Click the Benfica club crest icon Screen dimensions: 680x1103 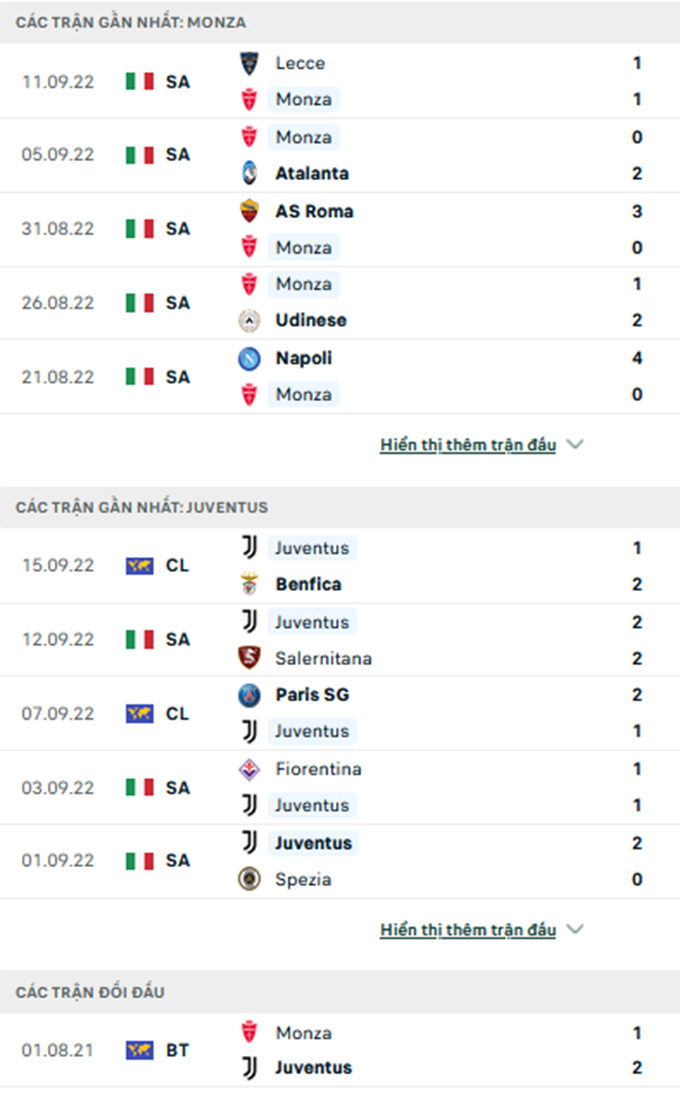[x=249, y=584]
